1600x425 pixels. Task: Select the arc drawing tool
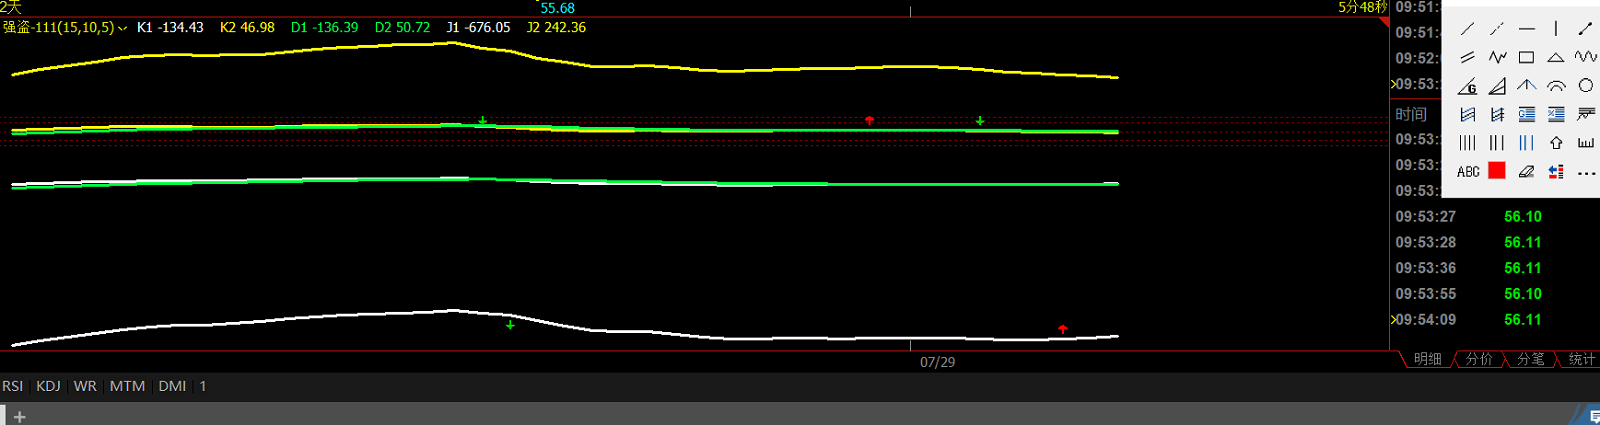tap(1556, 86)
